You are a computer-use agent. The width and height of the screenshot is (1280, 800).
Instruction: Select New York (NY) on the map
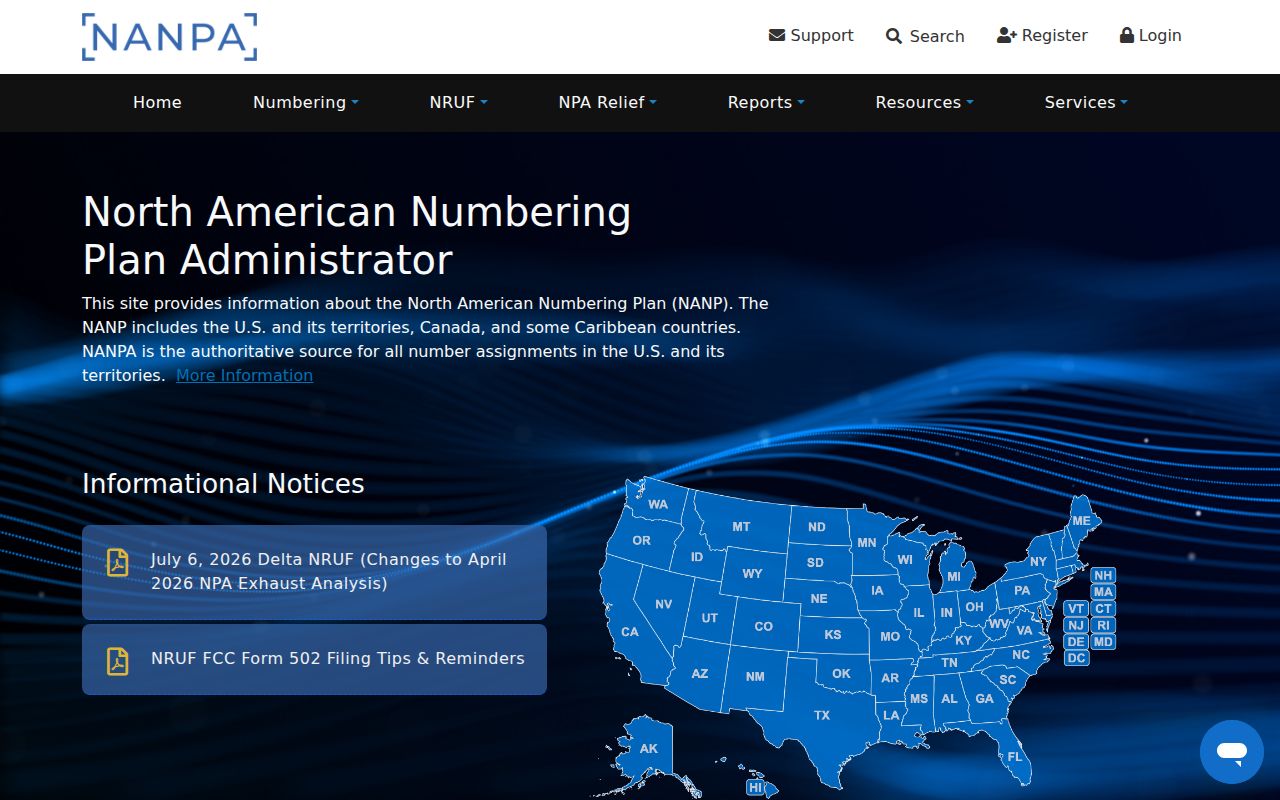[1038, 561]
